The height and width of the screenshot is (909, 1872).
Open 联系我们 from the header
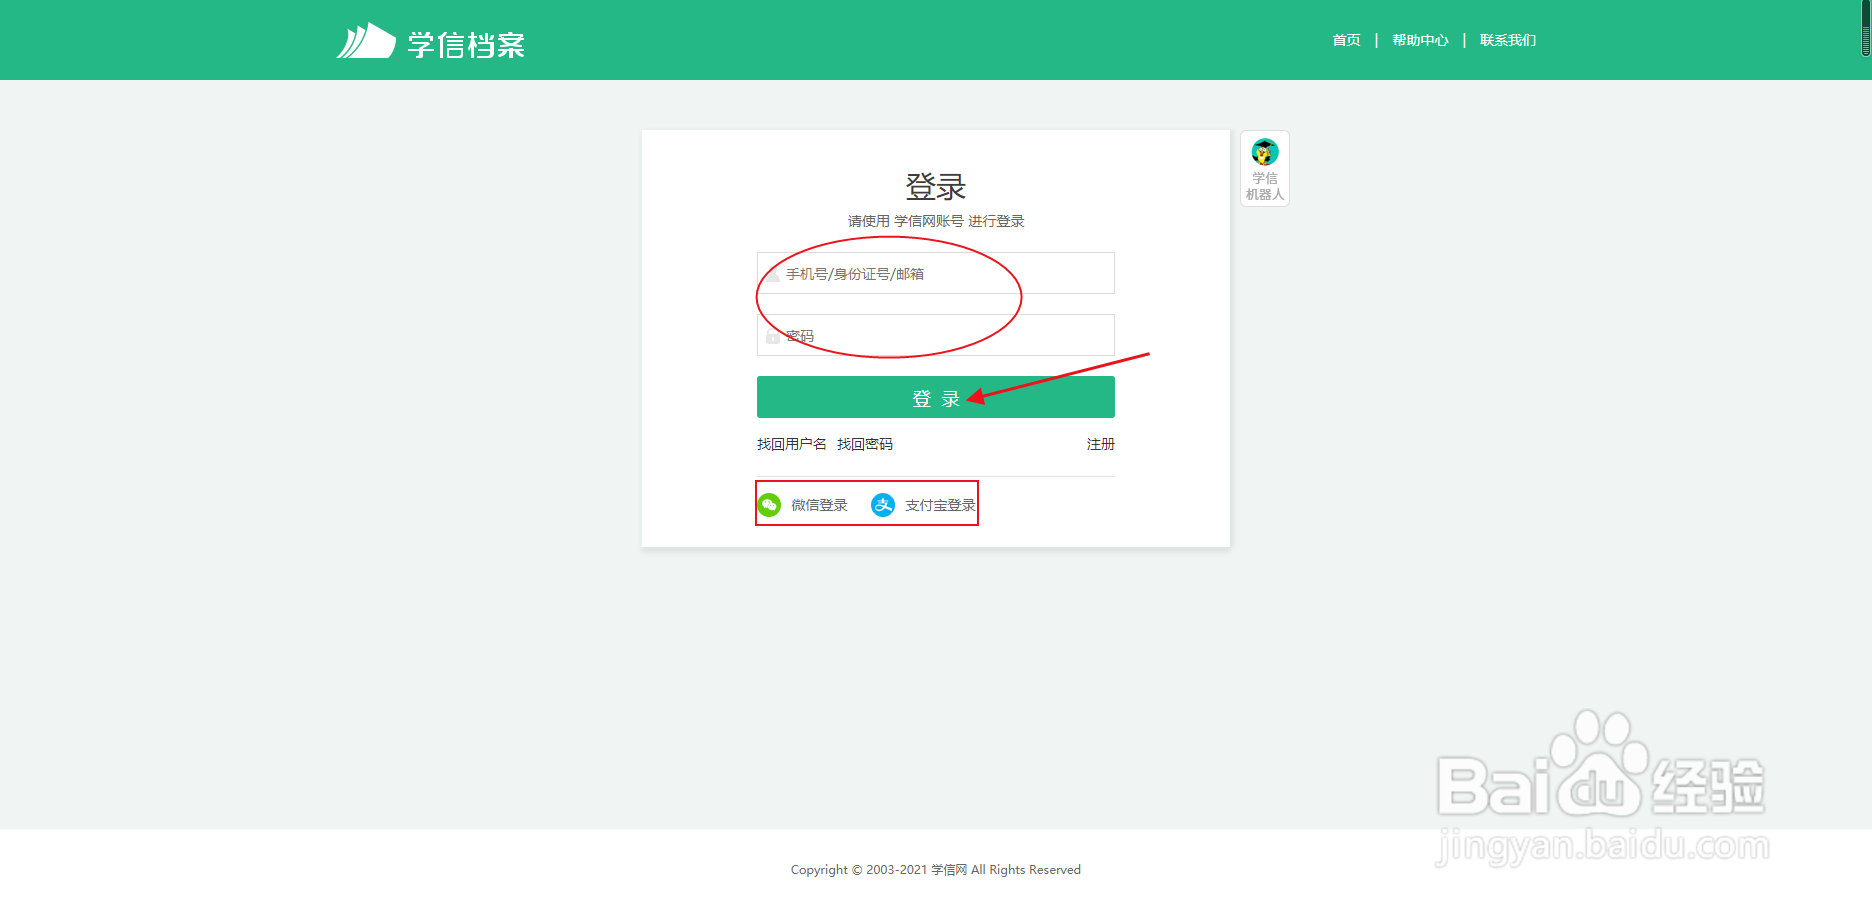[x=1507, y=40]
